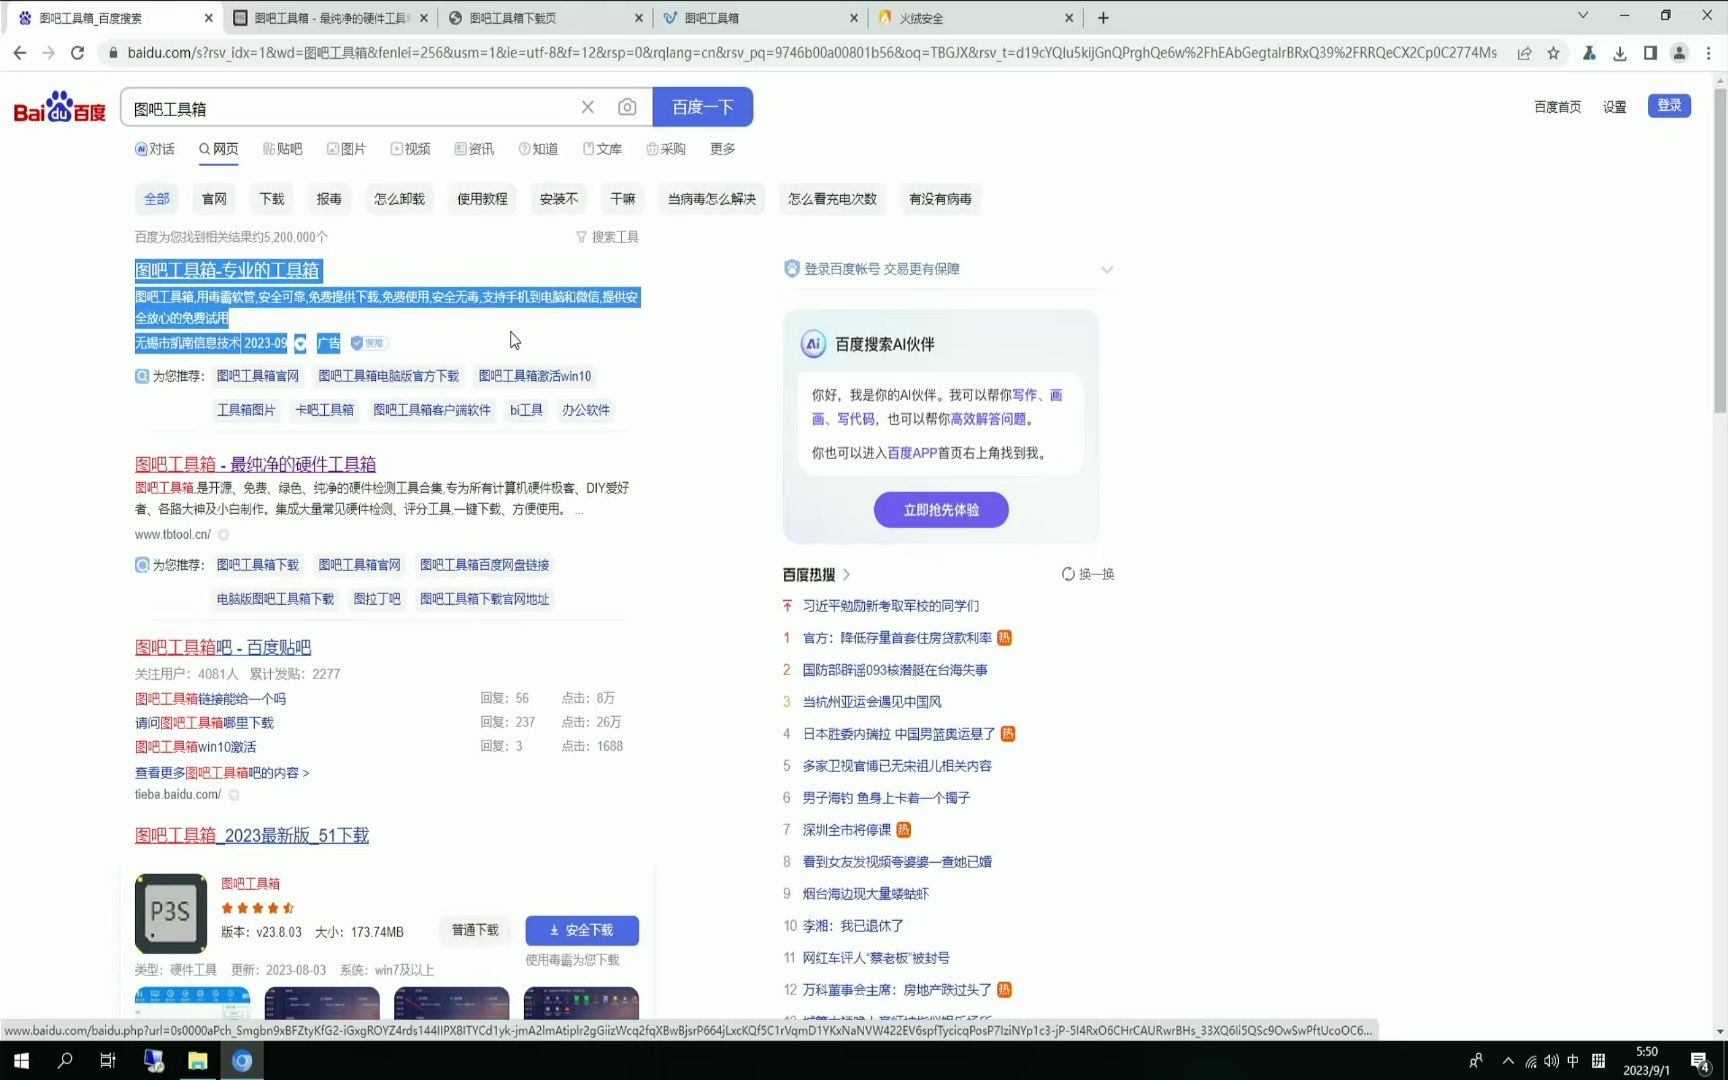Open result 图吧工具箱_2023最新版_51下载
1728x1080 pixels.
click(x=252, y=835)
